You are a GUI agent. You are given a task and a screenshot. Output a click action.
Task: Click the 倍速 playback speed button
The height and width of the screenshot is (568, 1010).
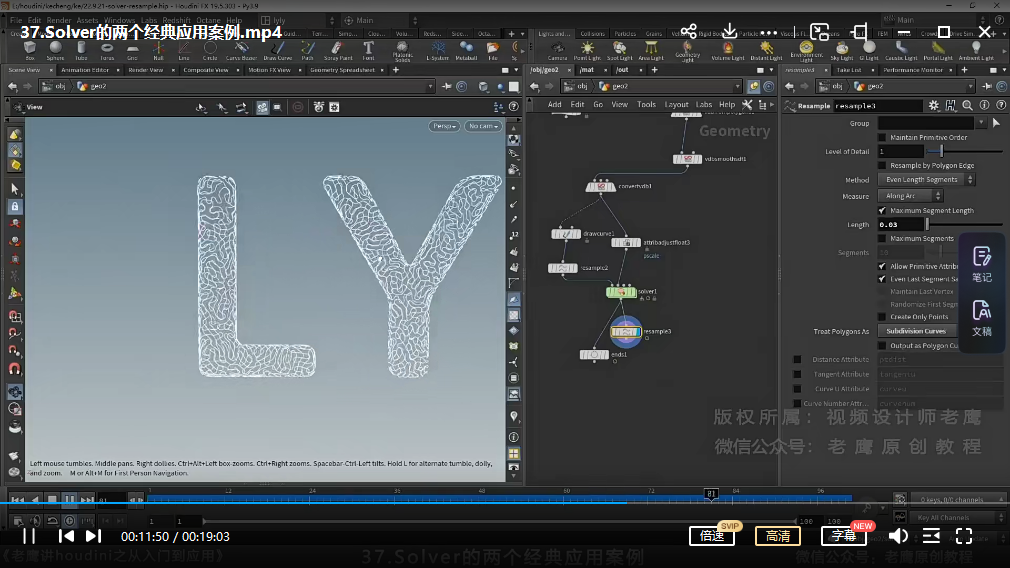pyautogui.click(x=712, y=536)
